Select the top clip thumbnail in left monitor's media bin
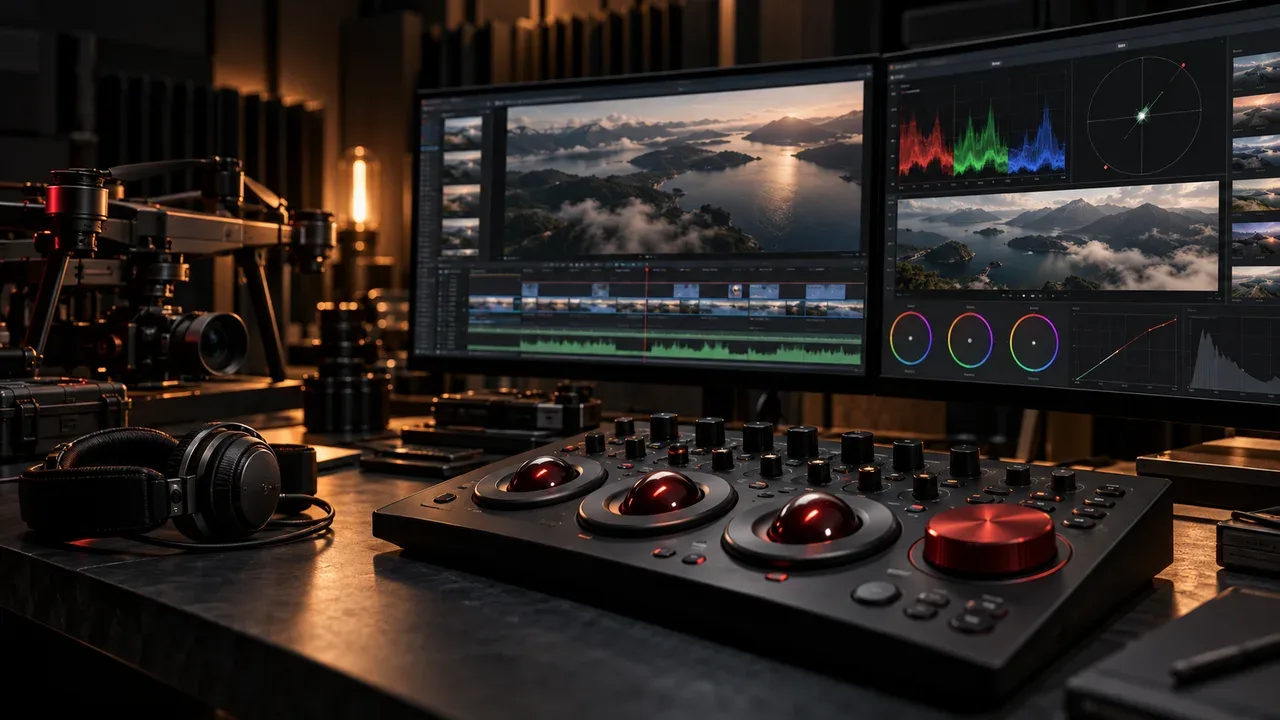Image resolution: width=1280 pixels, height=720 pixels. (462, 133)
